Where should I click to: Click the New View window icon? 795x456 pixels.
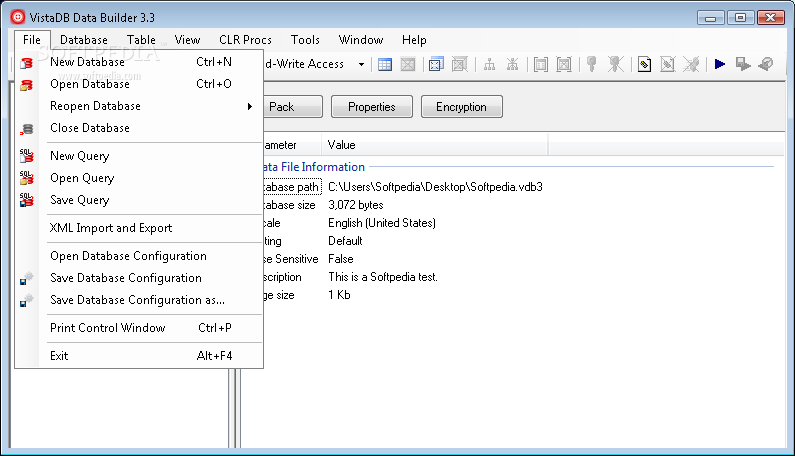(436, 64)
